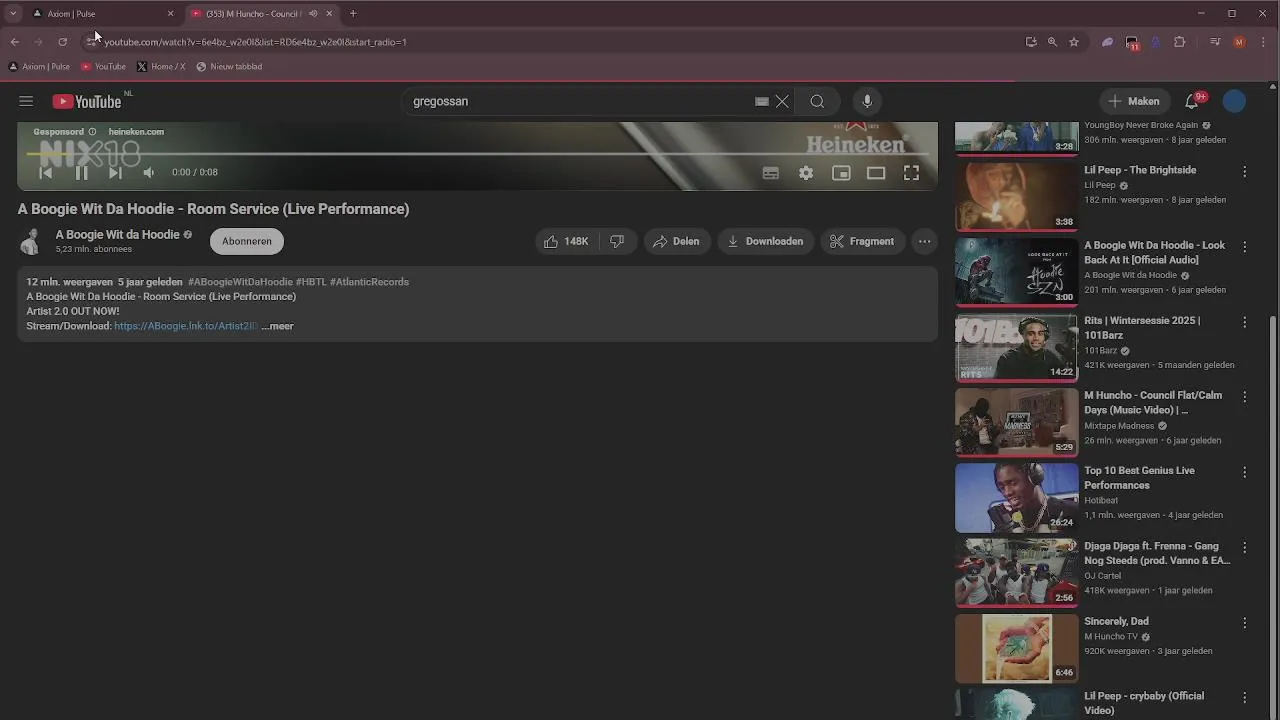Click the #AtlanticRecords hashtag
The image size is (1280, 720).
pyautogui.click(x=369, y=282)
